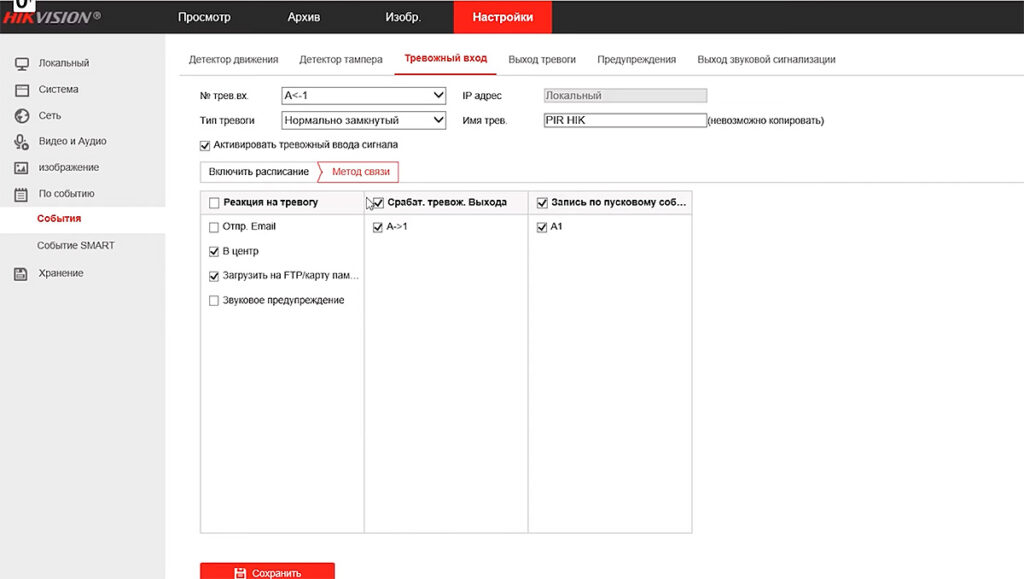Click the изображение picture icon
The image size is (1024, 579).
[22, 168]
